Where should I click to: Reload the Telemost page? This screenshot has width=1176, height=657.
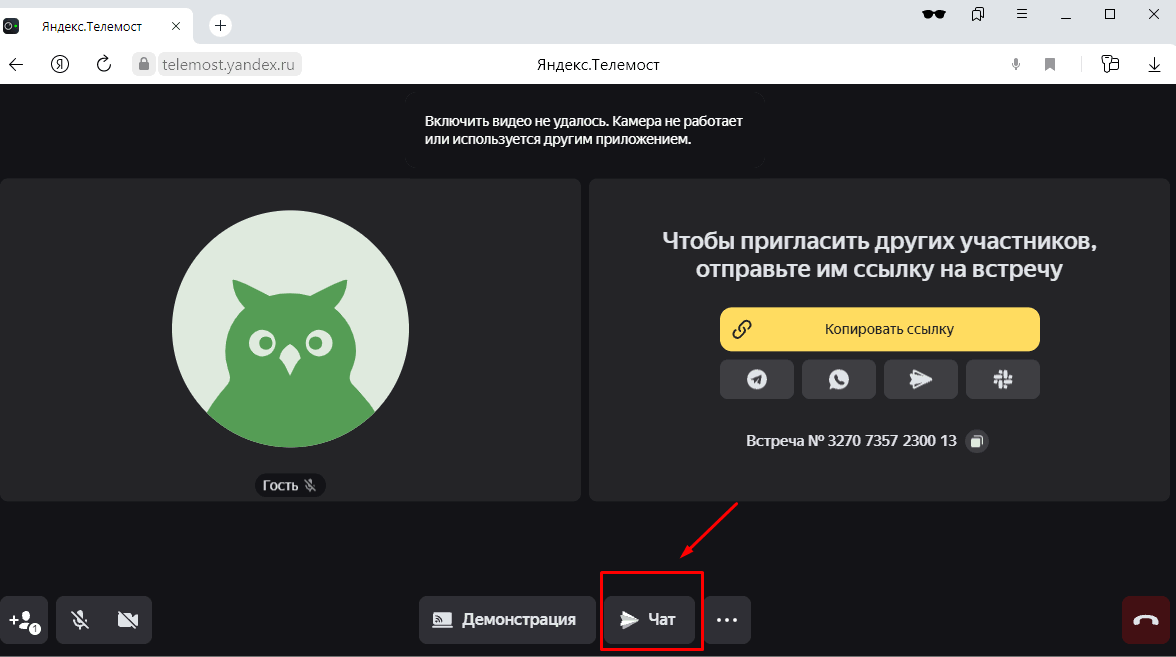point(104,64)
